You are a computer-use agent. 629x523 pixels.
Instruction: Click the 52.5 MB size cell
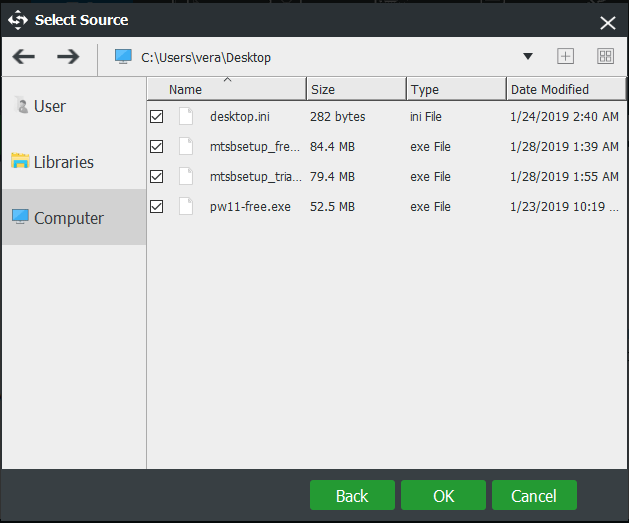(x=332, y=207)
